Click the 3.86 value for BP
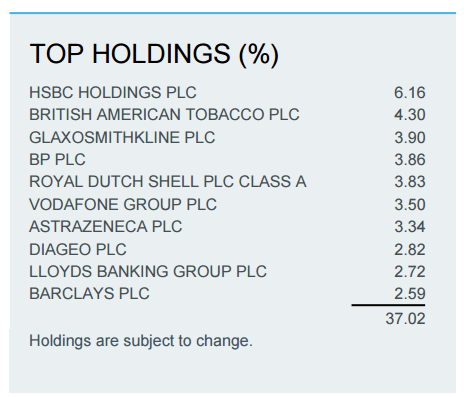The height and width of the screenshot is (397, 476). pos(410,159)
